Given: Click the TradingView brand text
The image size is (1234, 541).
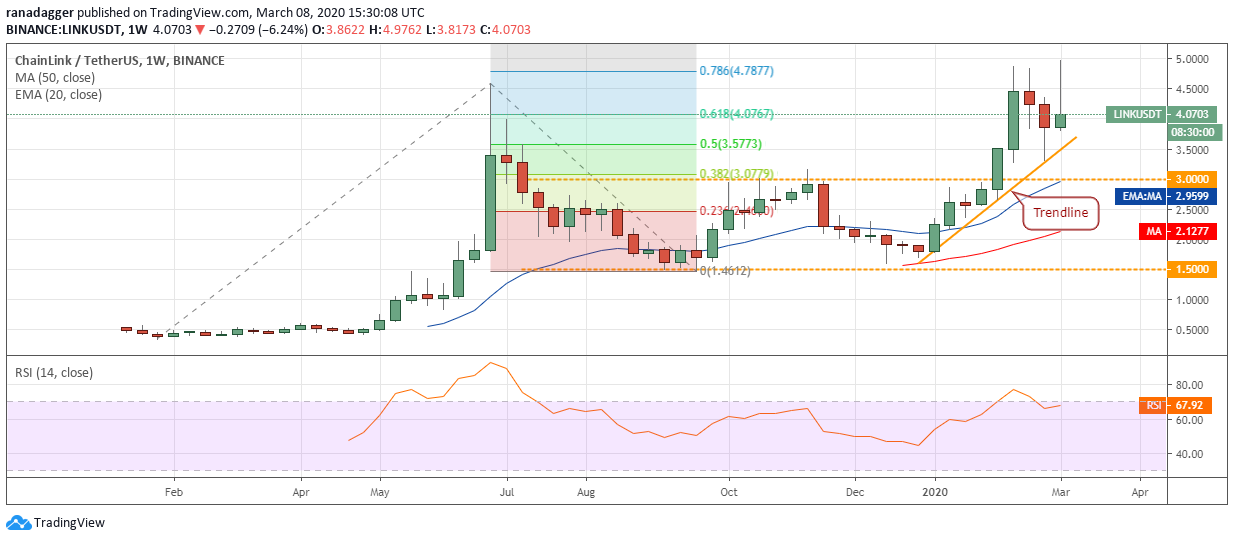Looking at the screenshot, I should [x=69, y=522].
